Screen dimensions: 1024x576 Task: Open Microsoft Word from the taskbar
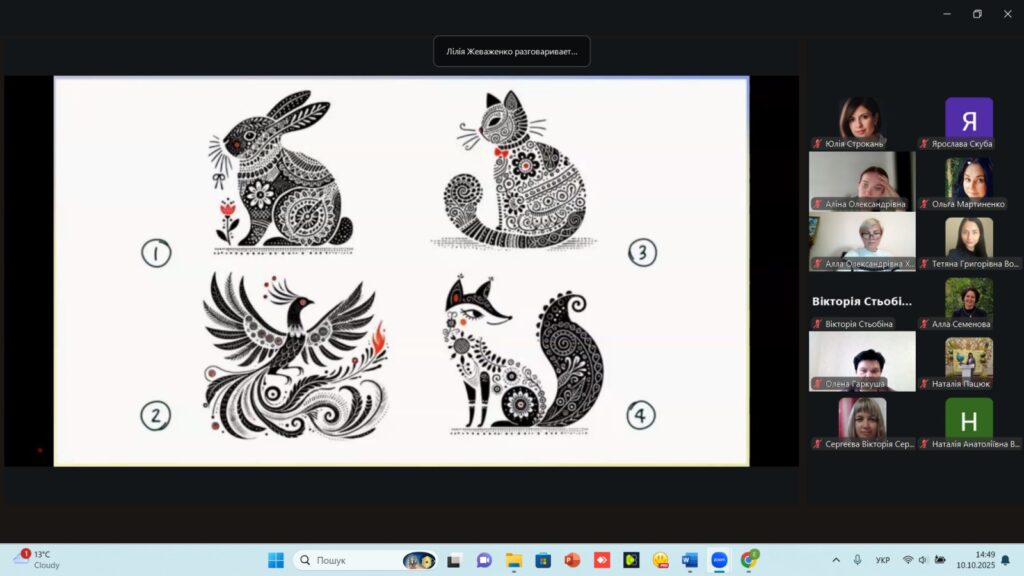coord(689,560)
